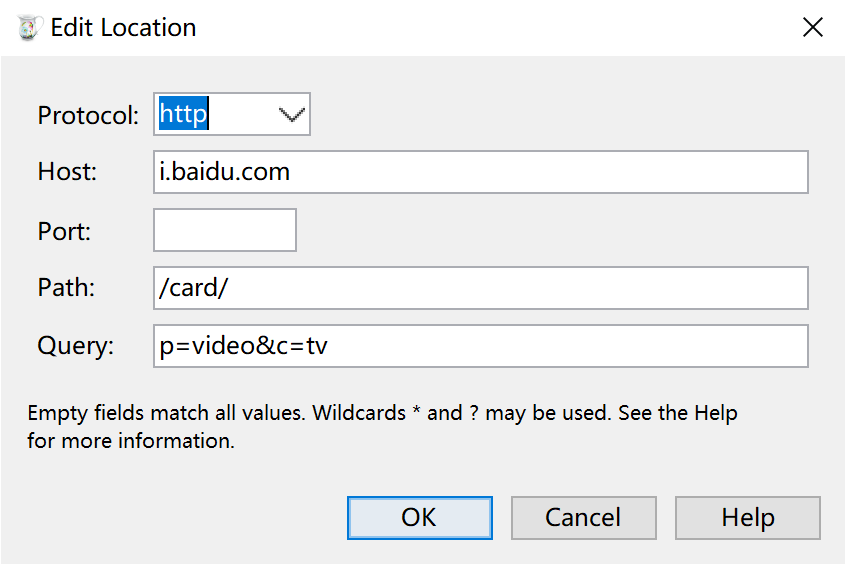Click the Query: label
Screen dimensions: 846x565
tap(76, 346)
